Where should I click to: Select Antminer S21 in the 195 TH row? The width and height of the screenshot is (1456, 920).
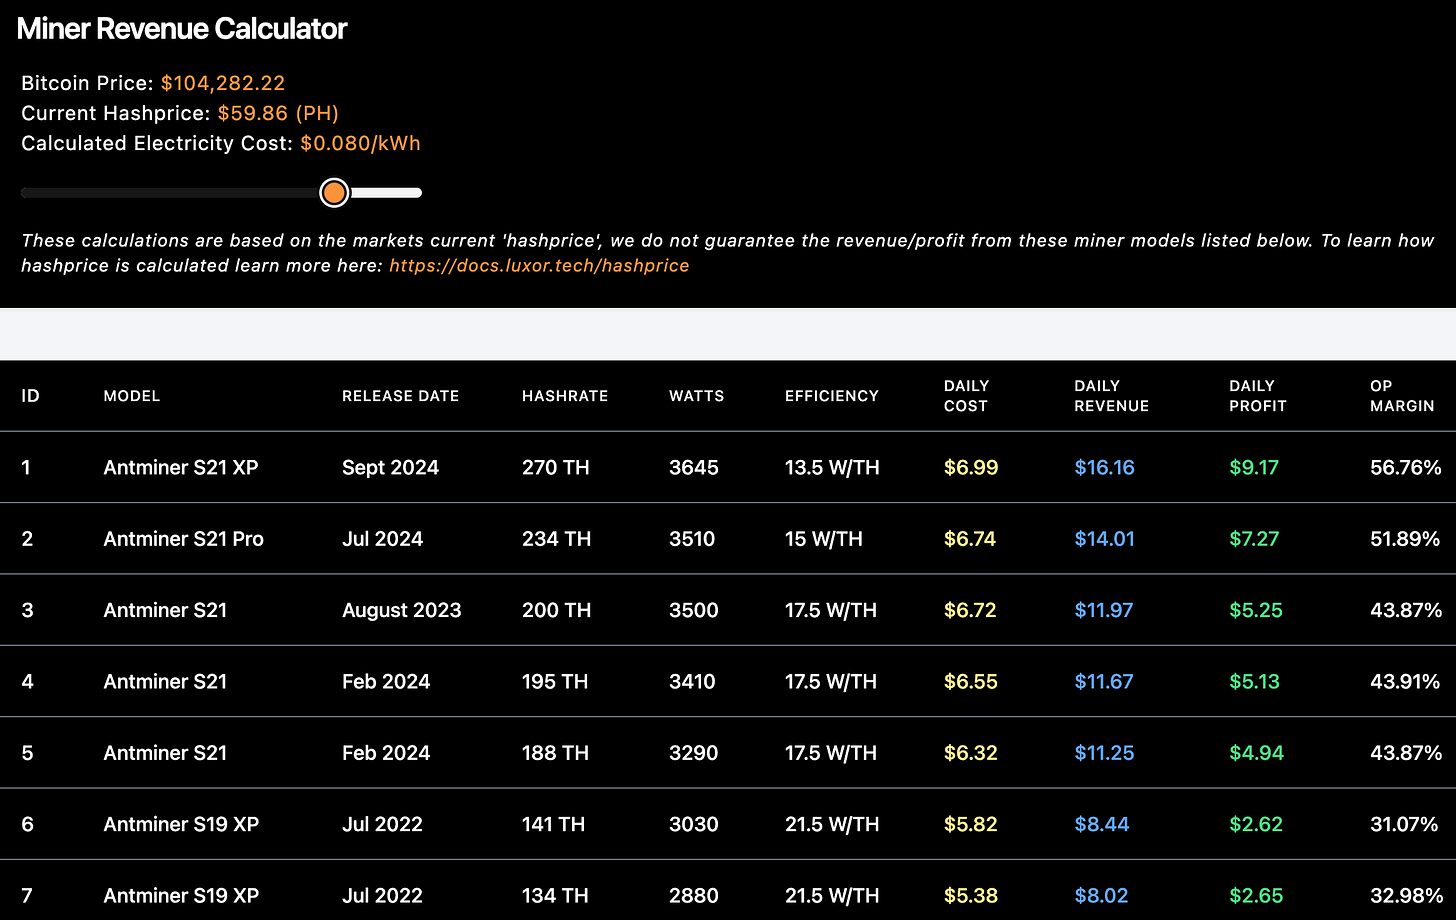click(x=165, y=682)
